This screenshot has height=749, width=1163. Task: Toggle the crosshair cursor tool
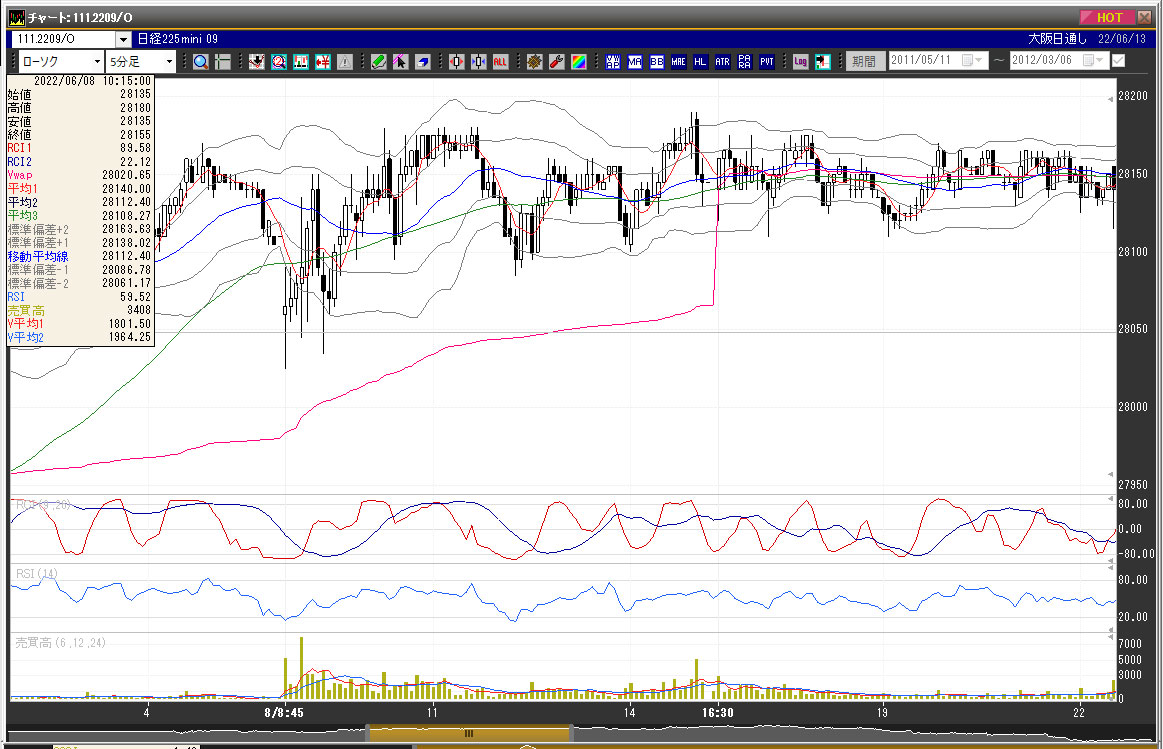223,62
